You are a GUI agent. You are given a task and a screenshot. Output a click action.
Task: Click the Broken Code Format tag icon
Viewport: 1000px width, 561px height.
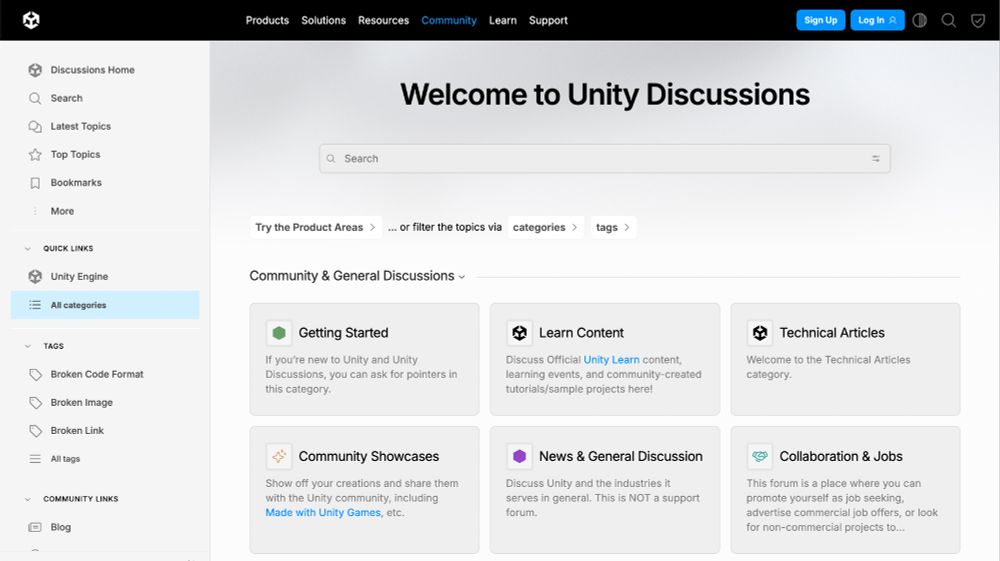[x=35, y=374]
